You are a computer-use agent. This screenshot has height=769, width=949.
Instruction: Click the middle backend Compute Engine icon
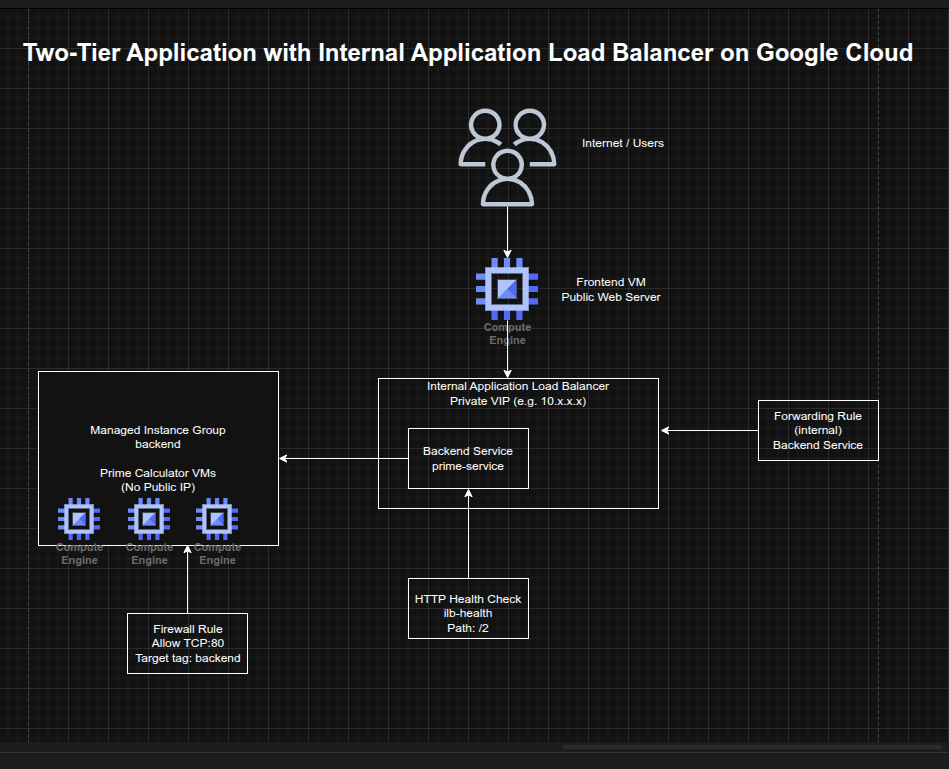coord(148,519)
